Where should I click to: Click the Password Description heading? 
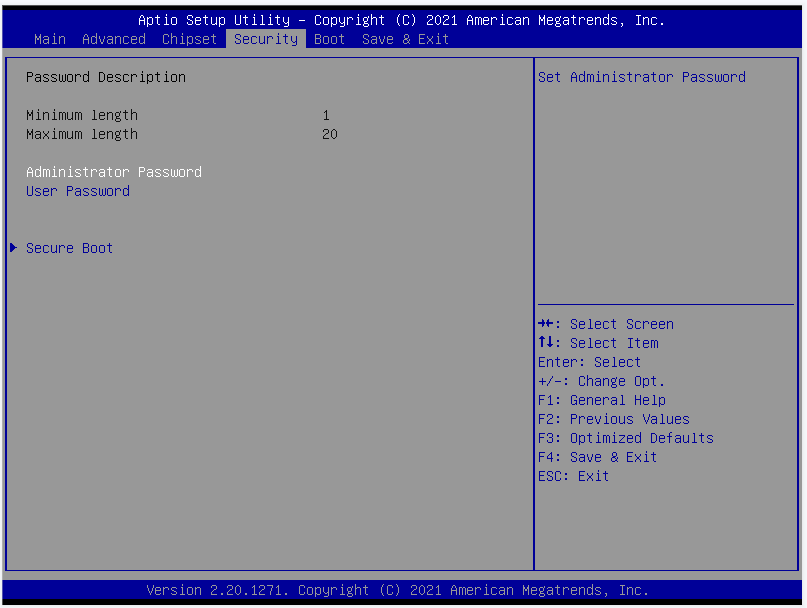tap(105, 77)
